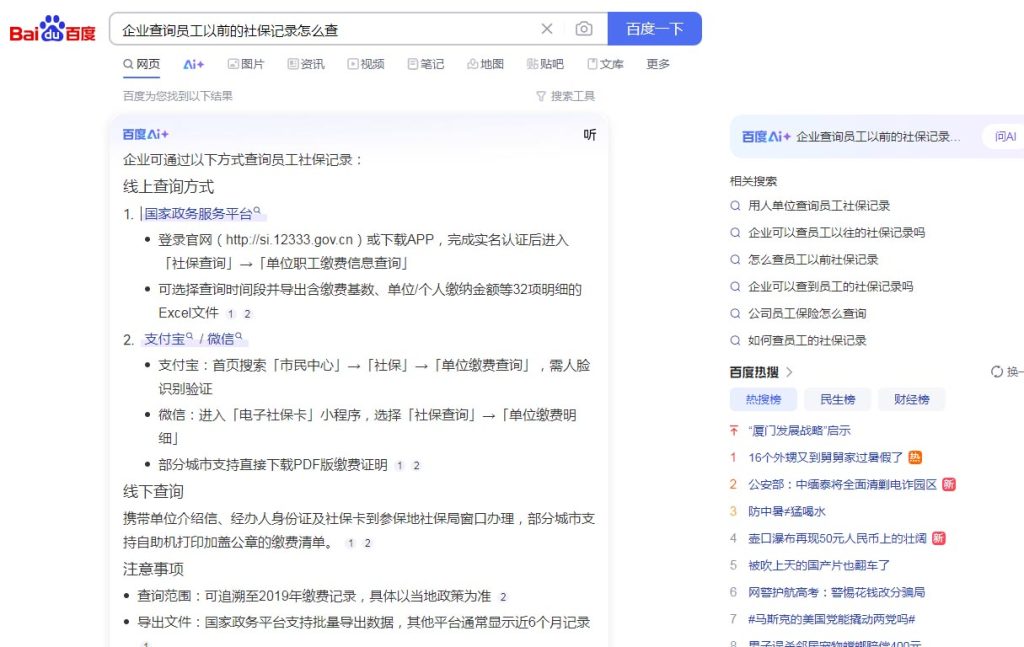
Task: Click chevron next to 百度热搜
Action: (x=789, y=372)
